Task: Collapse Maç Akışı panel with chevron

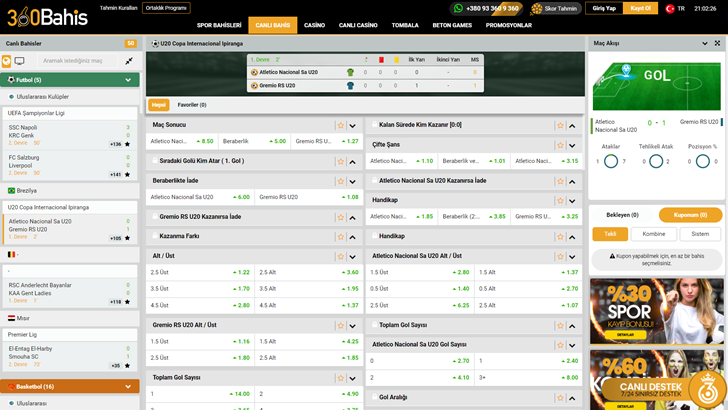Action: 705,43
